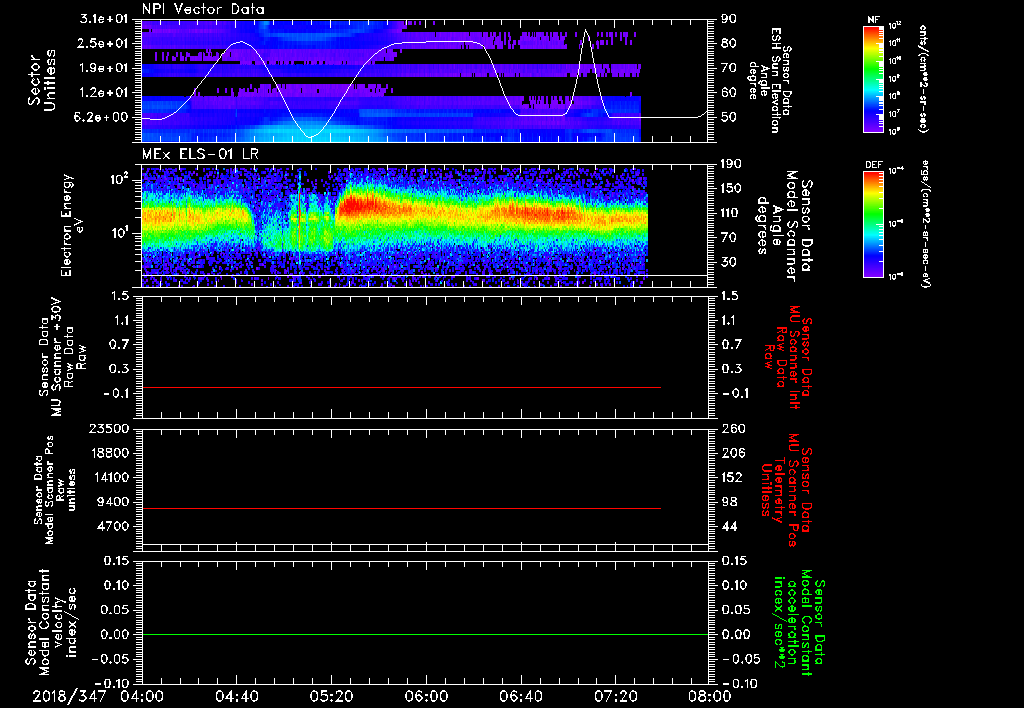Click the intense red region in ELS spectrogram

pyautogui.click(x=361, y=205)
